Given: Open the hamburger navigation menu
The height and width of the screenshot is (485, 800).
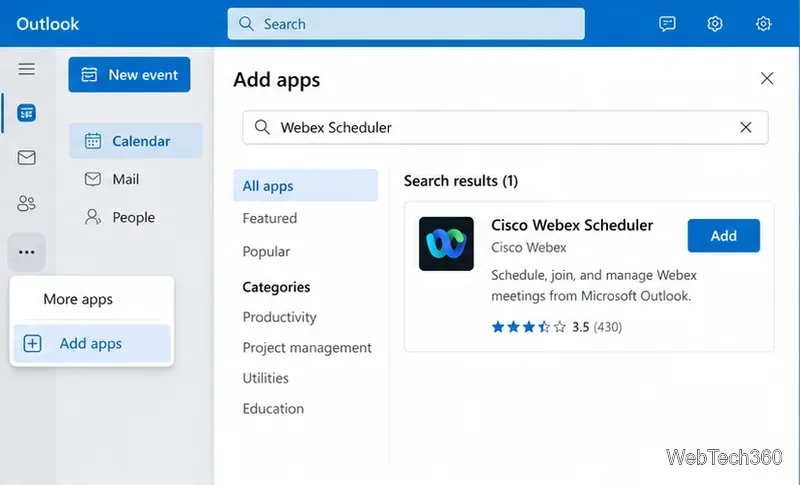Looking at the screenshot, I should [x=27, y=69].
